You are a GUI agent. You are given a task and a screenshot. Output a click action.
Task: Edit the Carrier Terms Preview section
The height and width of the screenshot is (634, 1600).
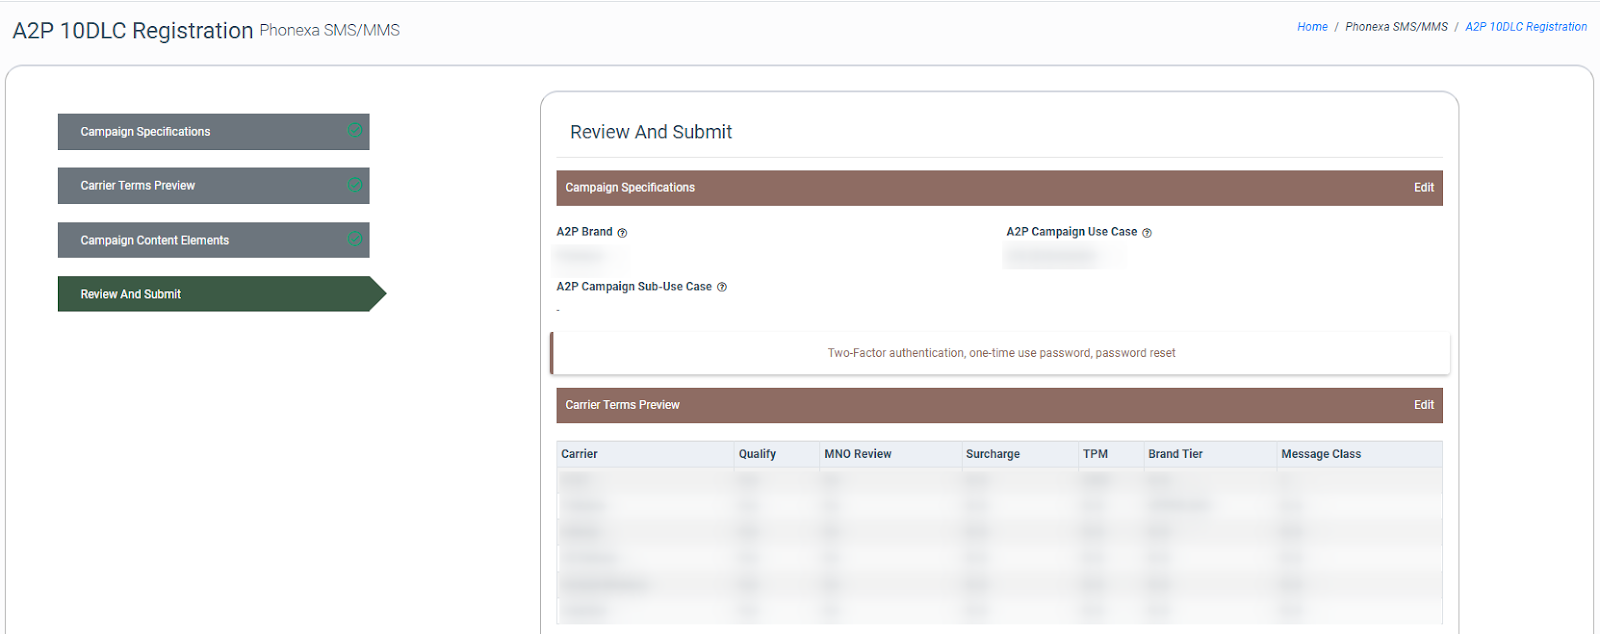click(x=1423, y=405)
